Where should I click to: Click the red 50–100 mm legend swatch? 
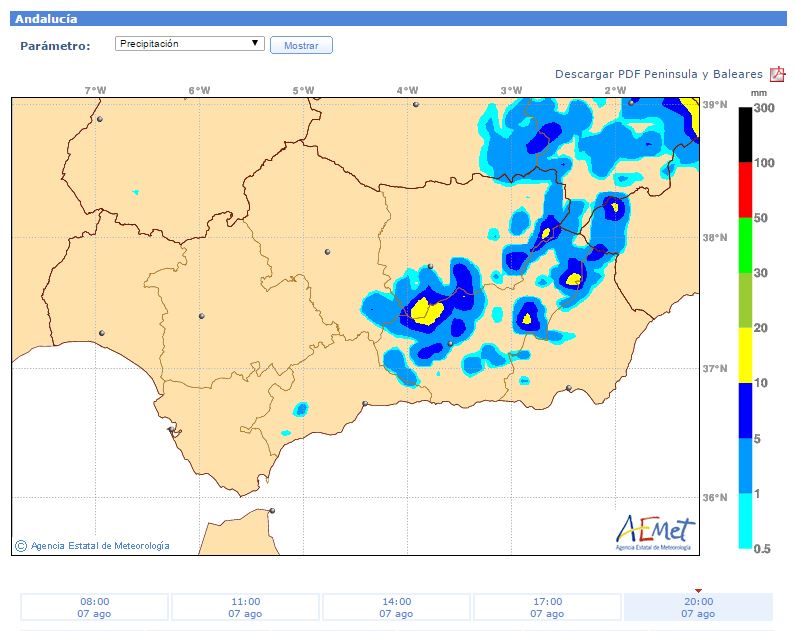745,190
